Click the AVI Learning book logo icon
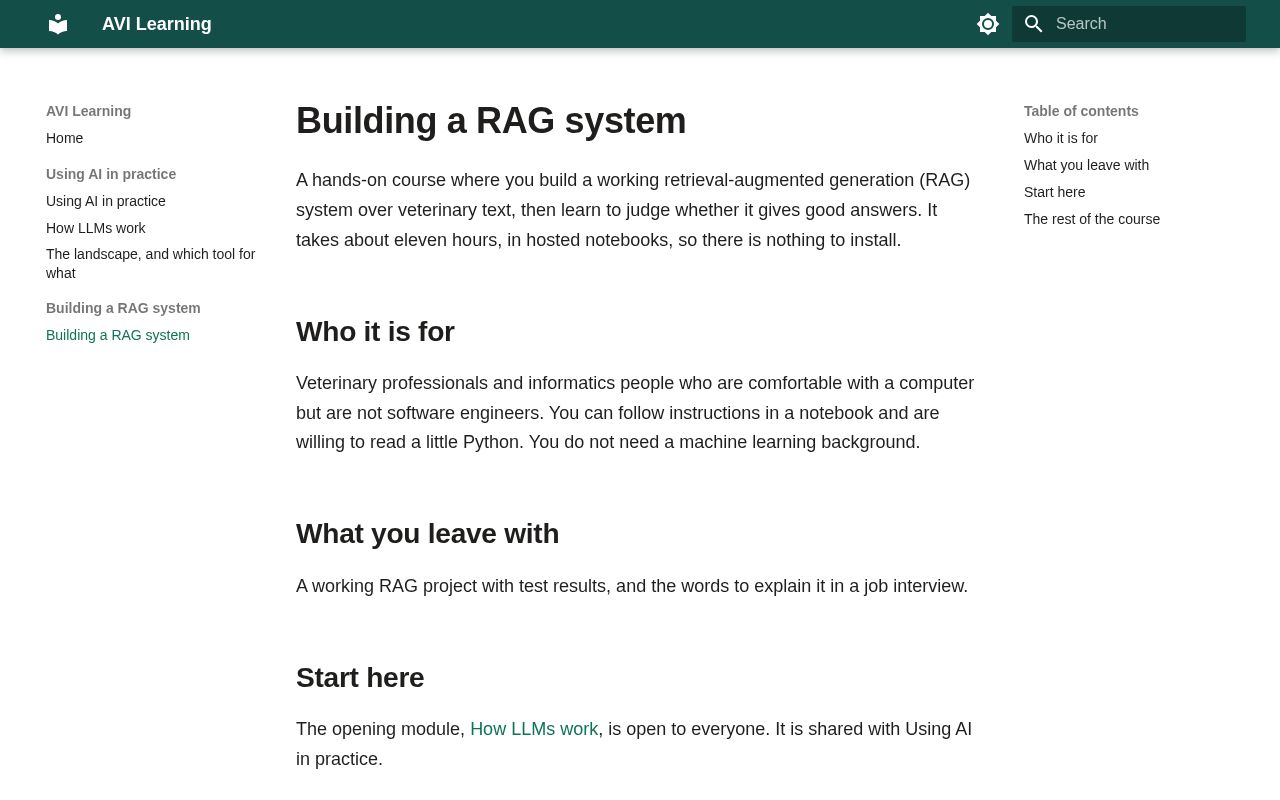This screenshot has height=800, width=1280. click(x=58, y=24)
